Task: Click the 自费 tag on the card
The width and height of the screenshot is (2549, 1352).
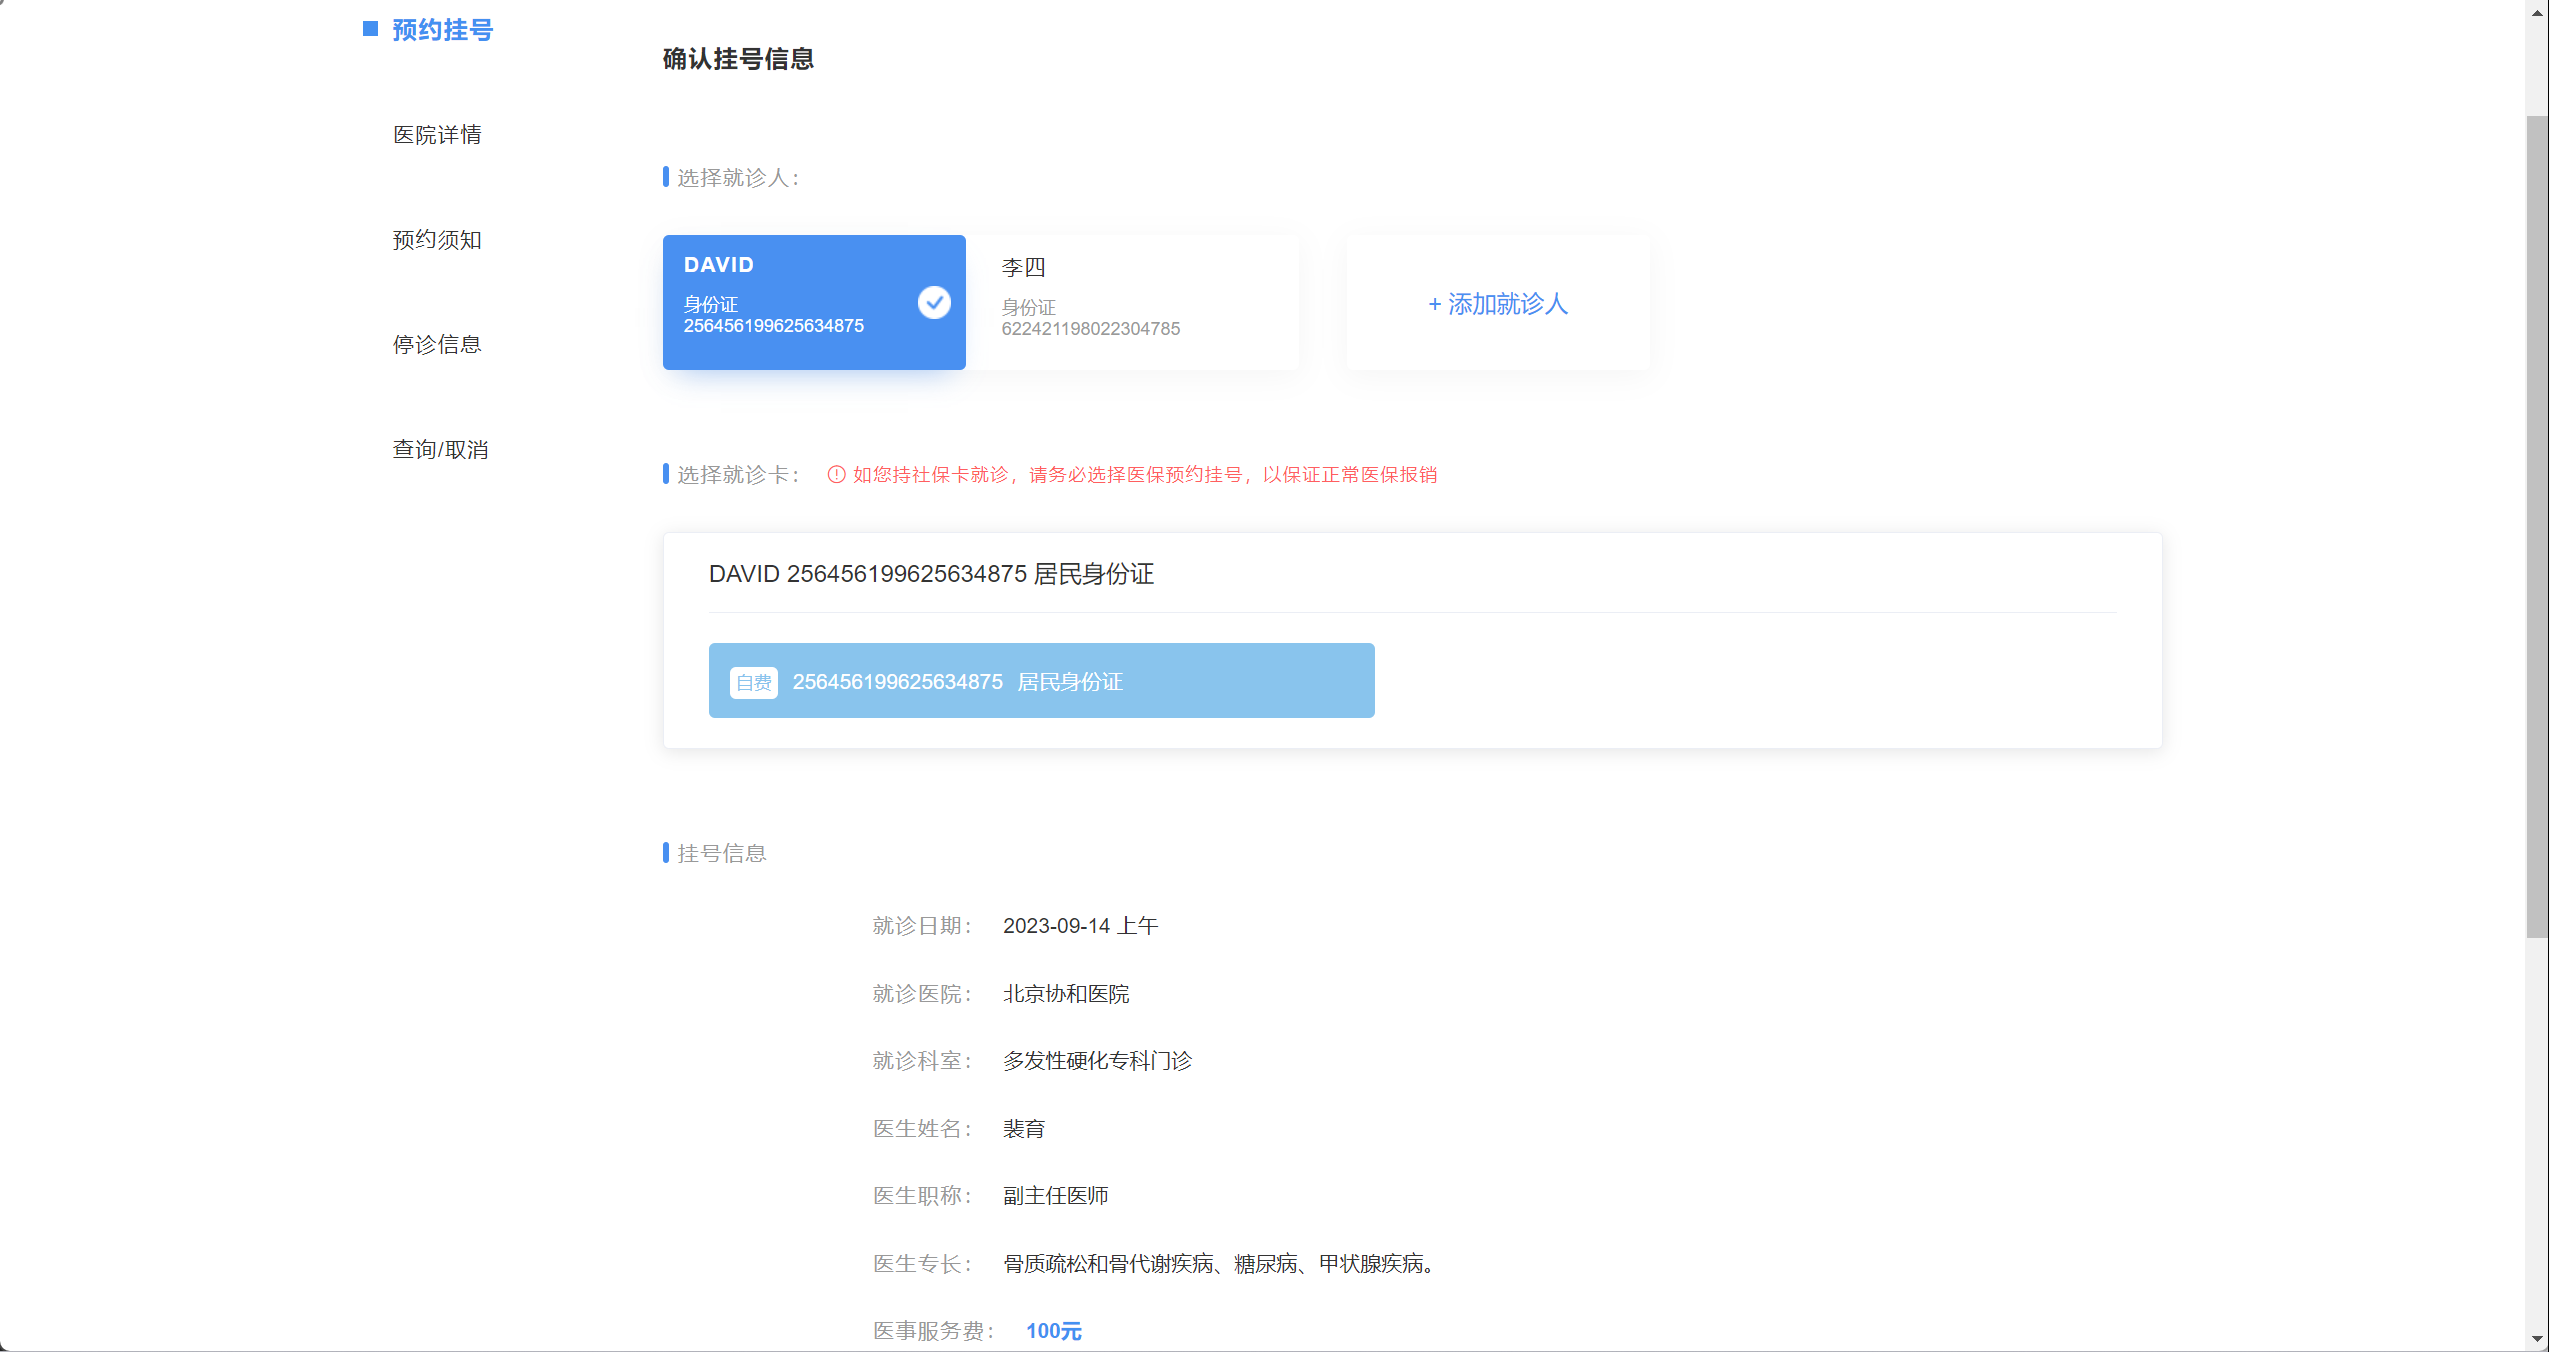Action: [754, 682]
